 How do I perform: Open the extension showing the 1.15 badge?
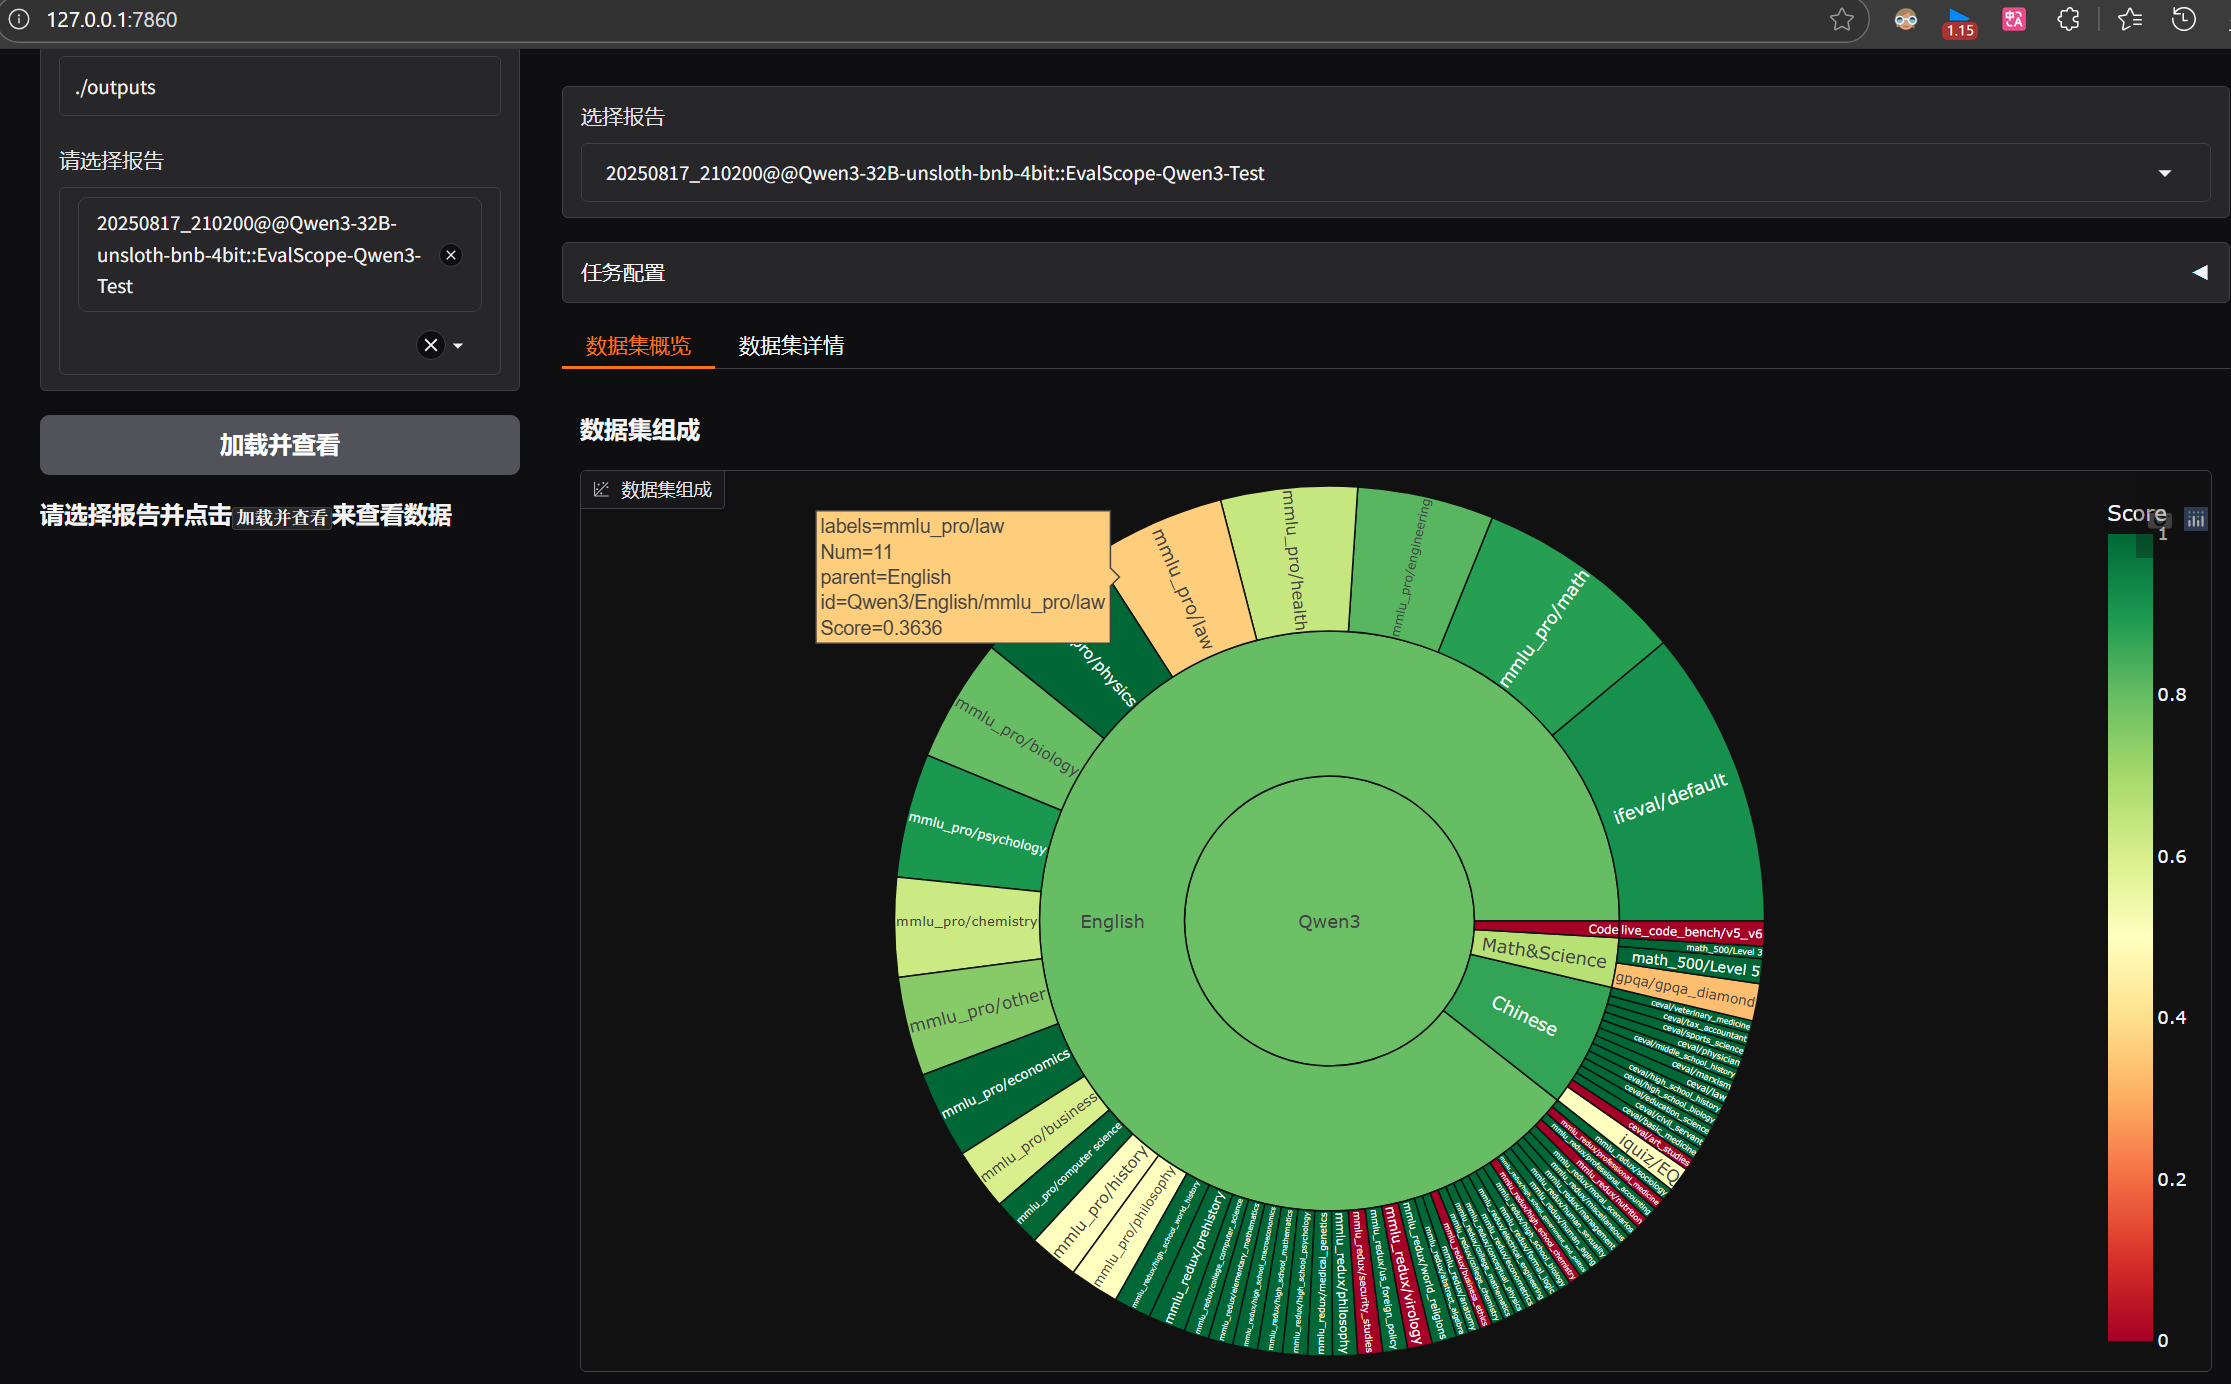(1959, 22)
